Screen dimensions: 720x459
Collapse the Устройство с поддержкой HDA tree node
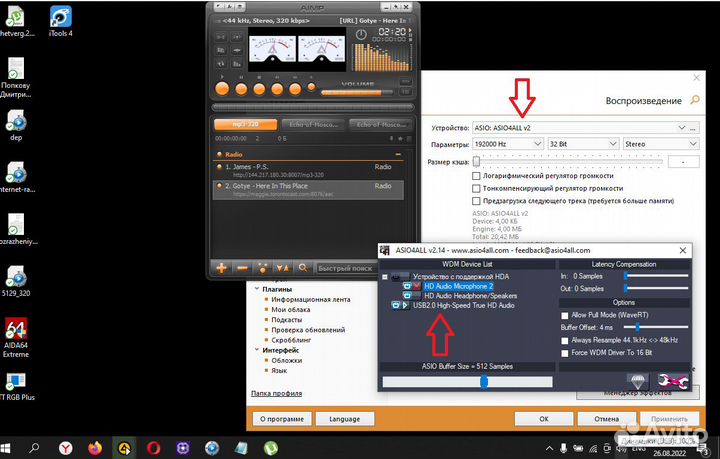click(385, 277)
